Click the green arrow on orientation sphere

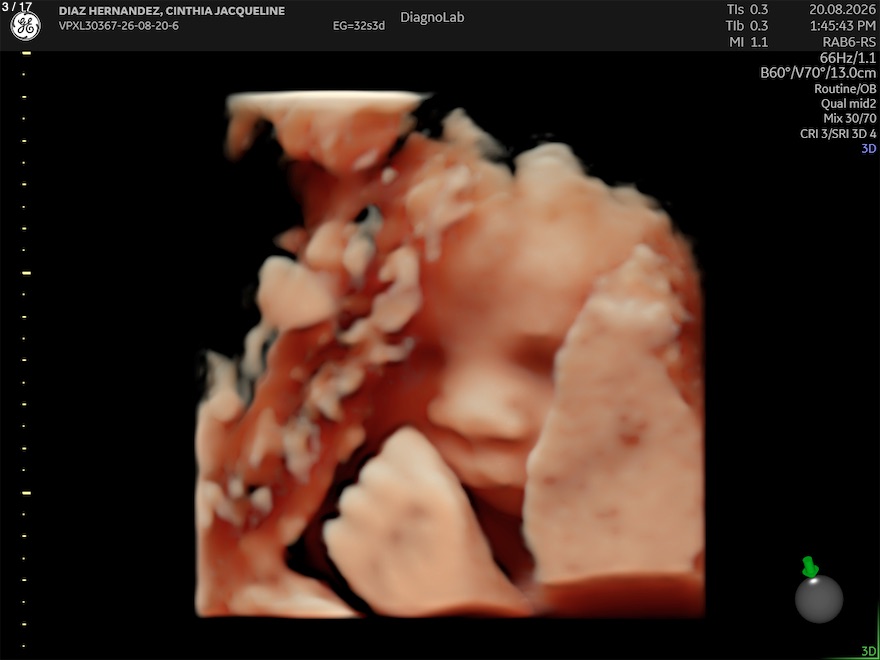(x=809, y=566)
